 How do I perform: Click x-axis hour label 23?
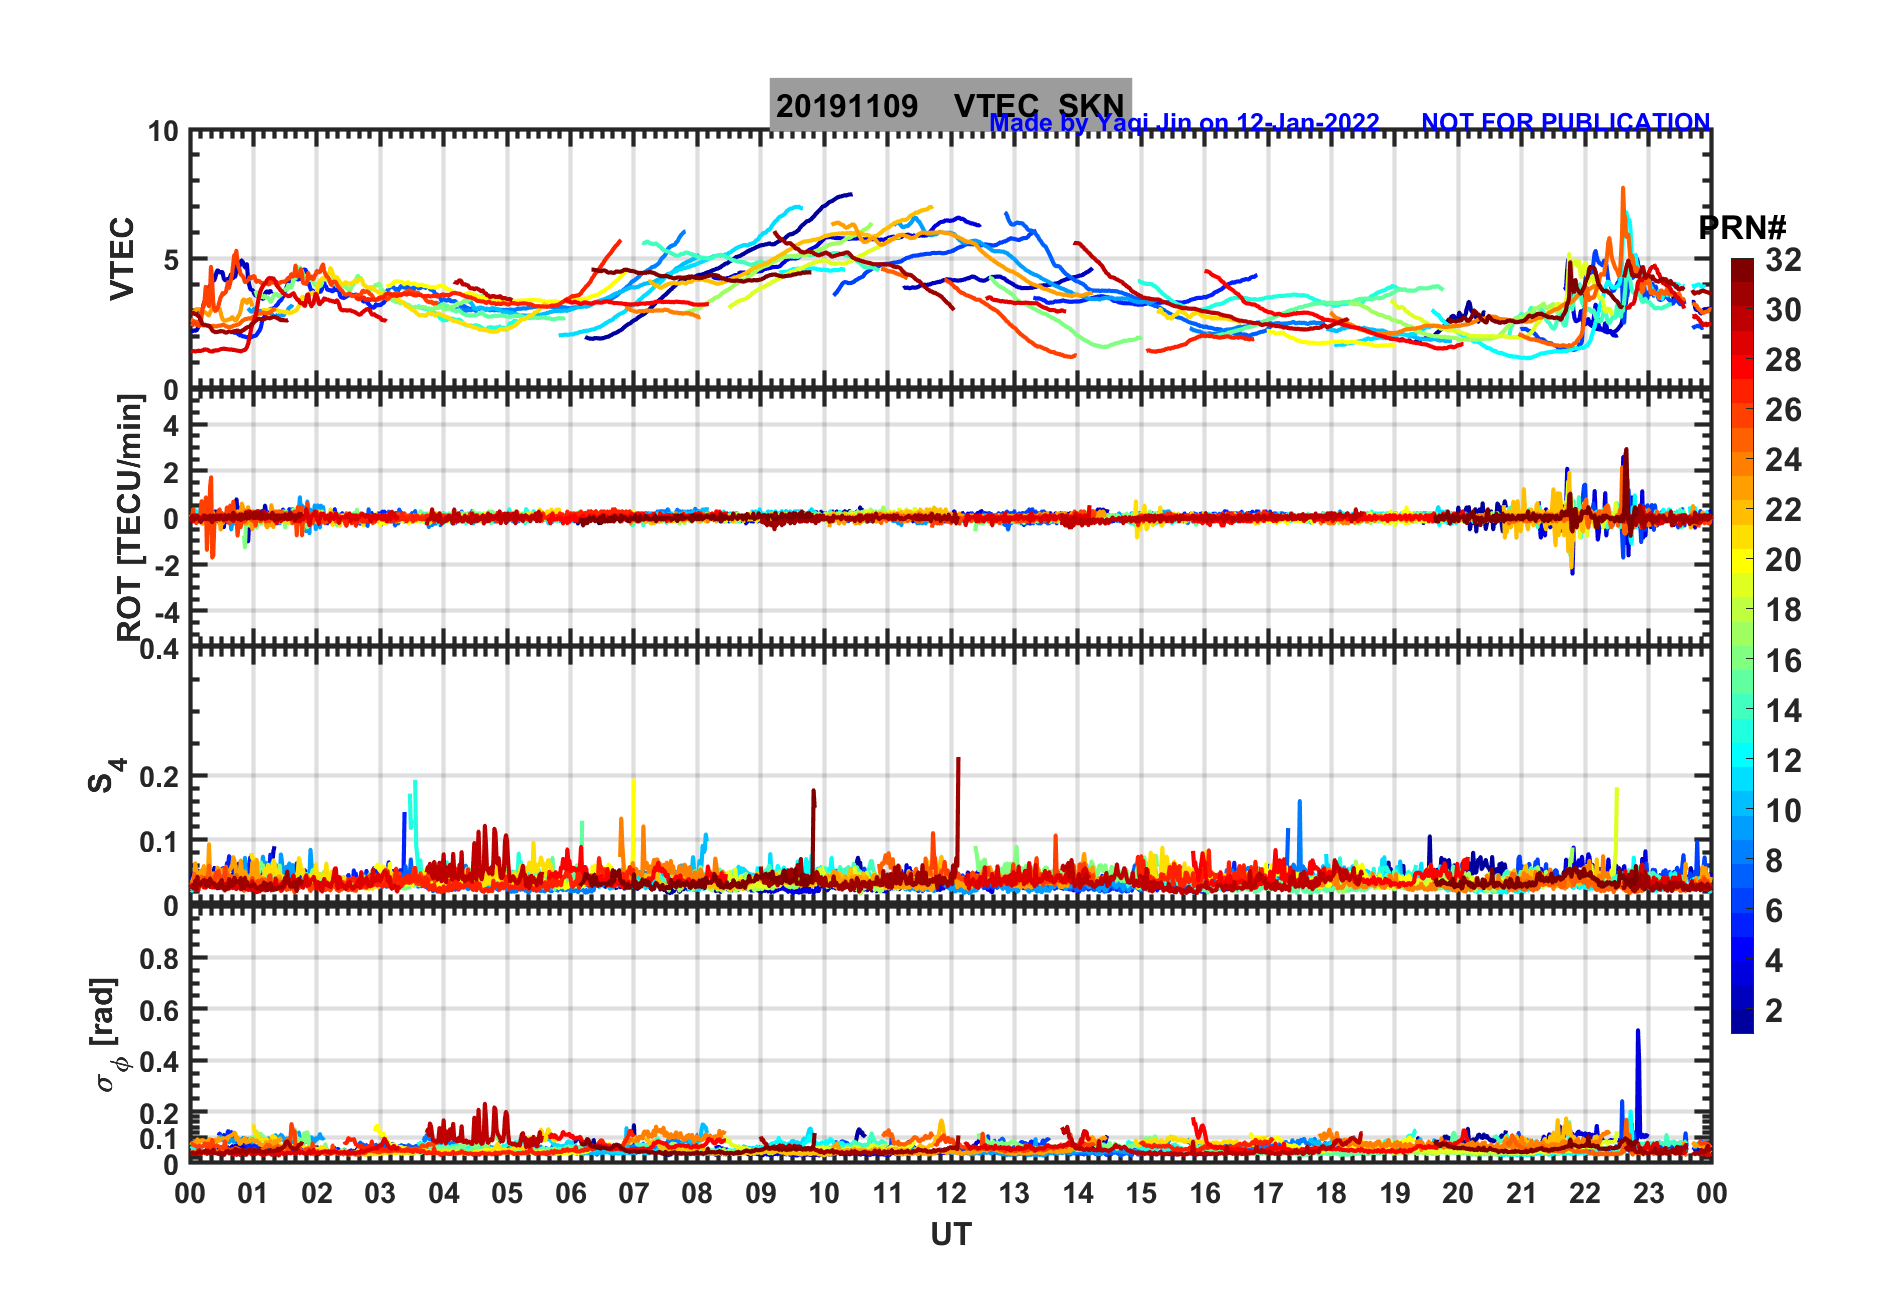pos(1649,1193)
